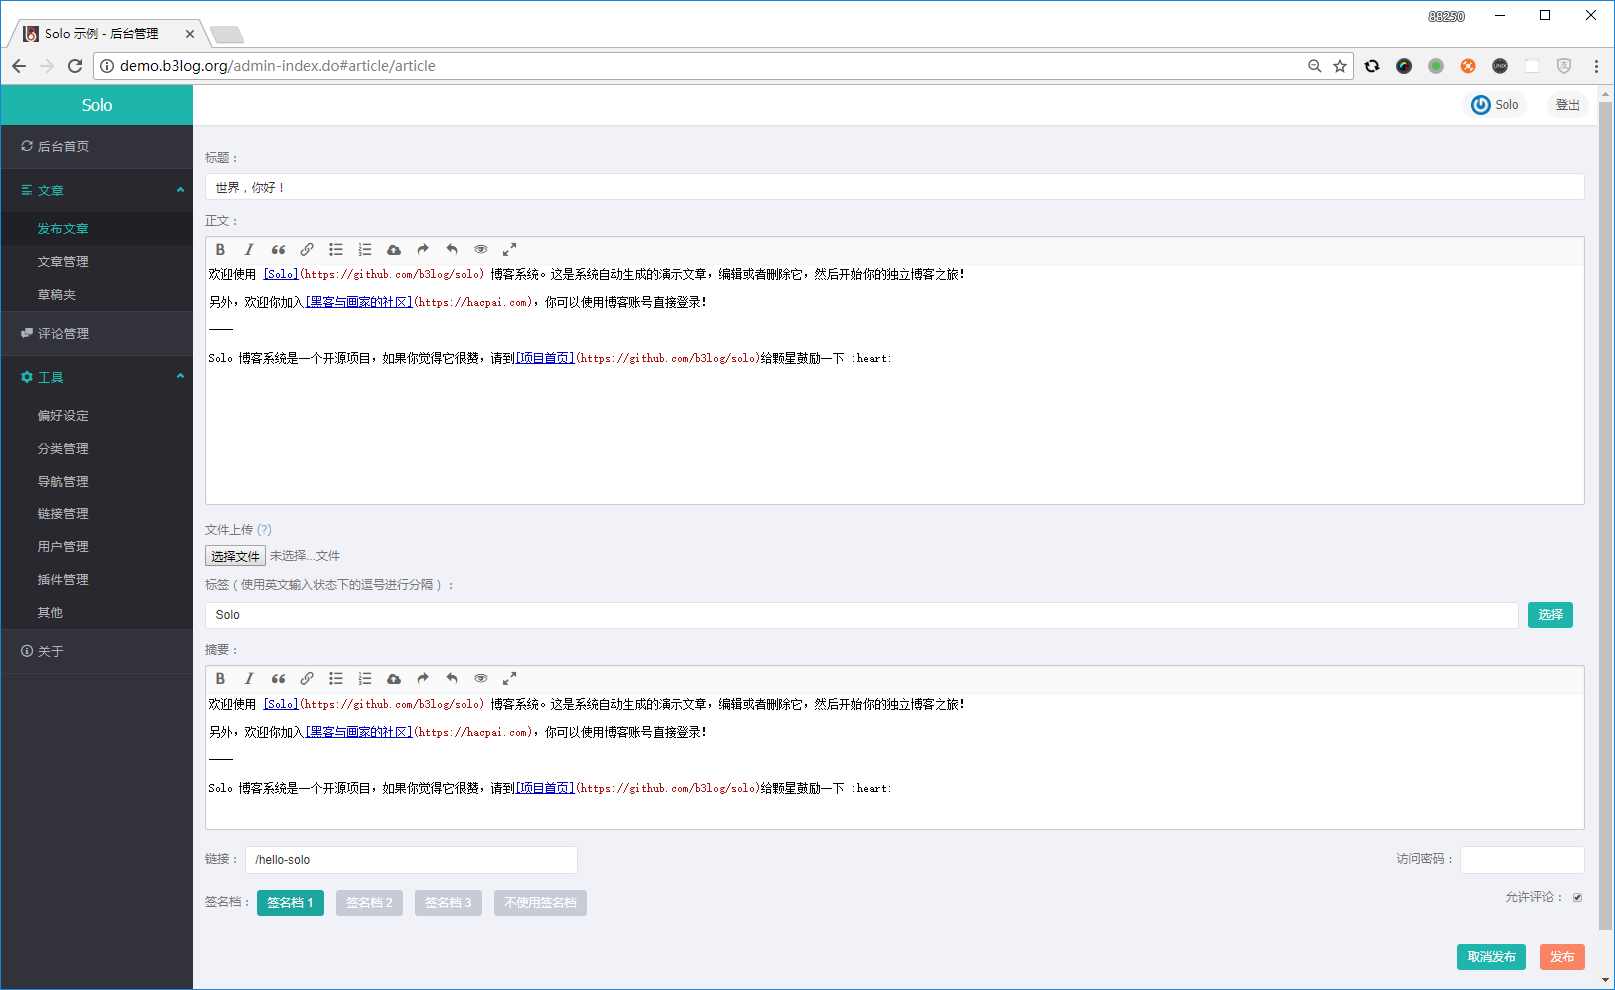Click the redo arrow in the 摘要 toolbar
Image resolution: width=1615 pixels, height=990 pixels.
tap(423, 679)
